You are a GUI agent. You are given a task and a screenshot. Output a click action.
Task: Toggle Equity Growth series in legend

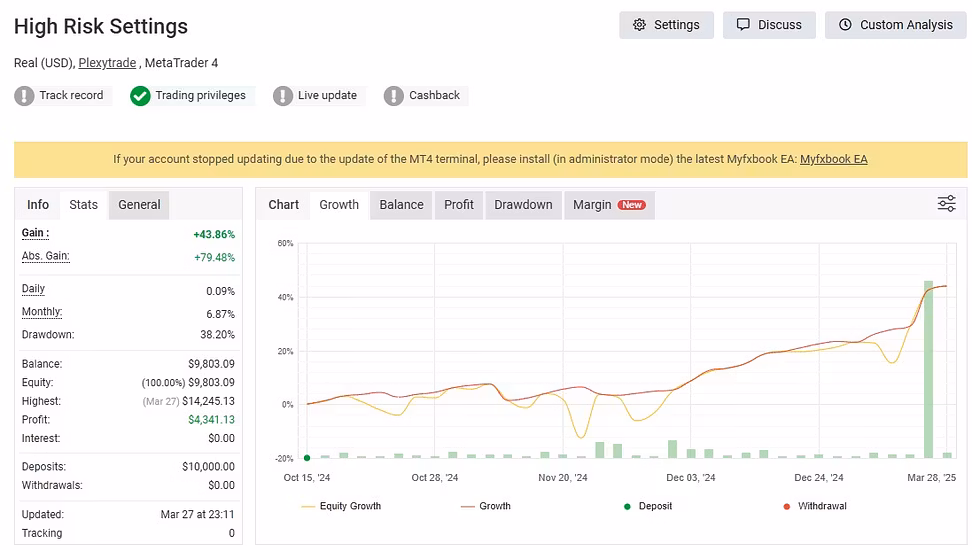(x=341, y=506)
